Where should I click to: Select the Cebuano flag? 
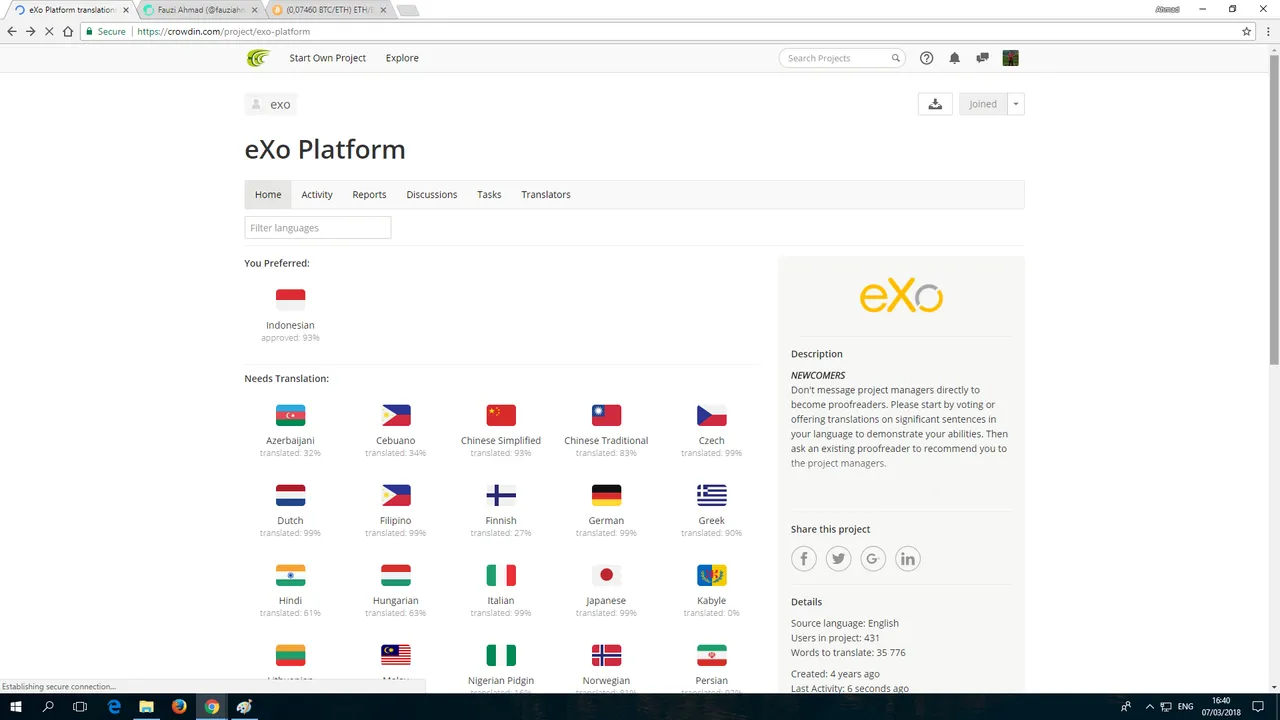396,415
